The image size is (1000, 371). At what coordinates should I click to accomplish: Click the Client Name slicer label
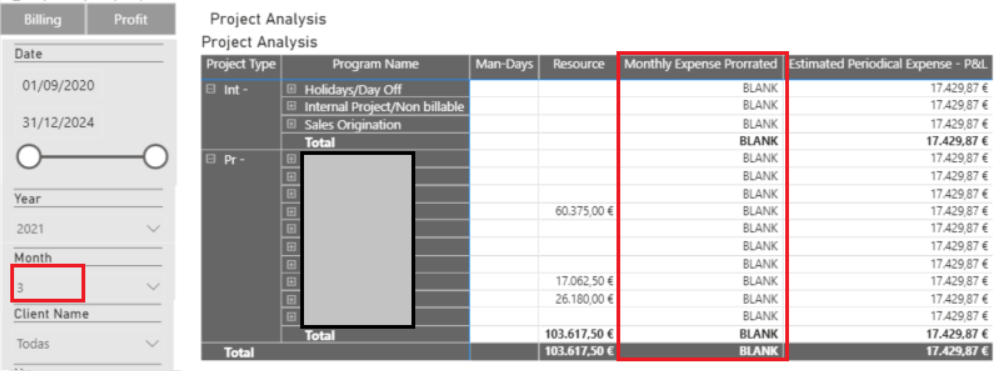pos(52,314)
